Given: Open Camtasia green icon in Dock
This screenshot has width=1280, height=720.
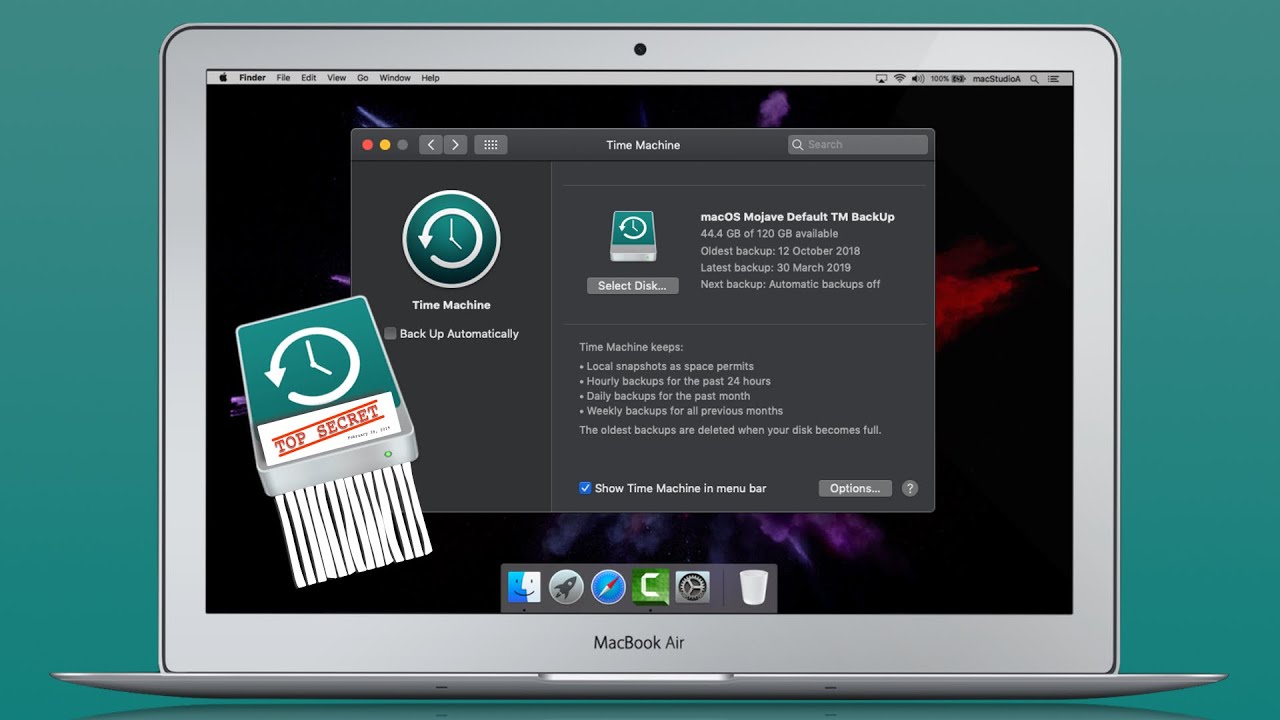Looking at the screenshot, I should pyautogui.click(x=650, y=587).
